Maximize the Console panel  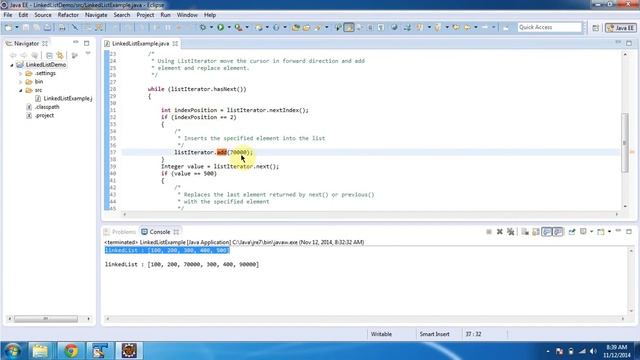point(629,231)
